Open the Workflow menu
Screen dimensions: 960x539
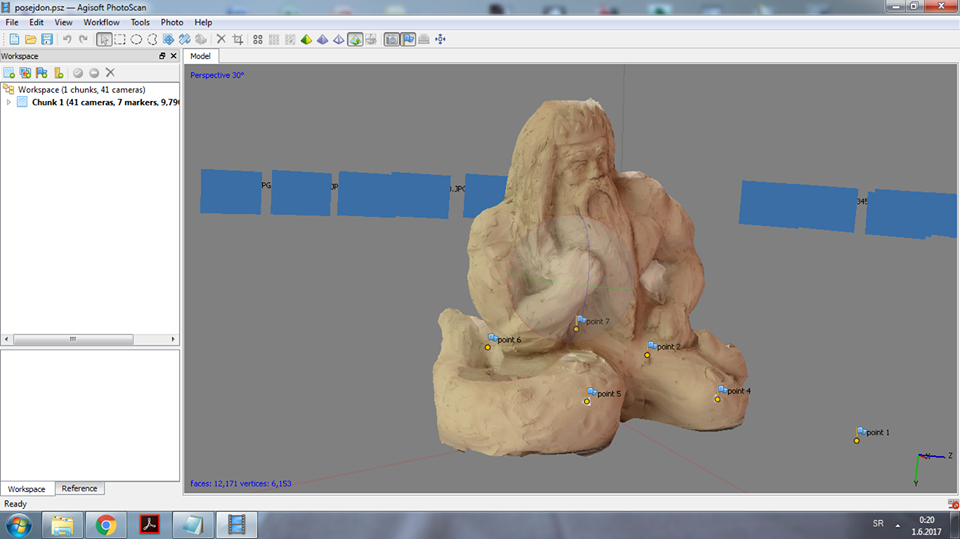click(101, 22)
